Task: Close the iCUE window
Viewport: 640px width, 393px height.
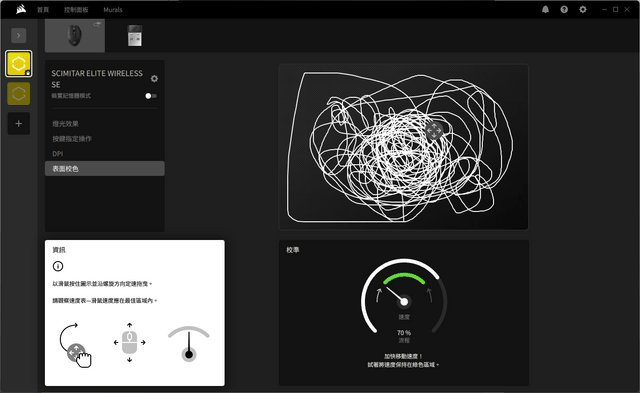Action: coord(627,9)
